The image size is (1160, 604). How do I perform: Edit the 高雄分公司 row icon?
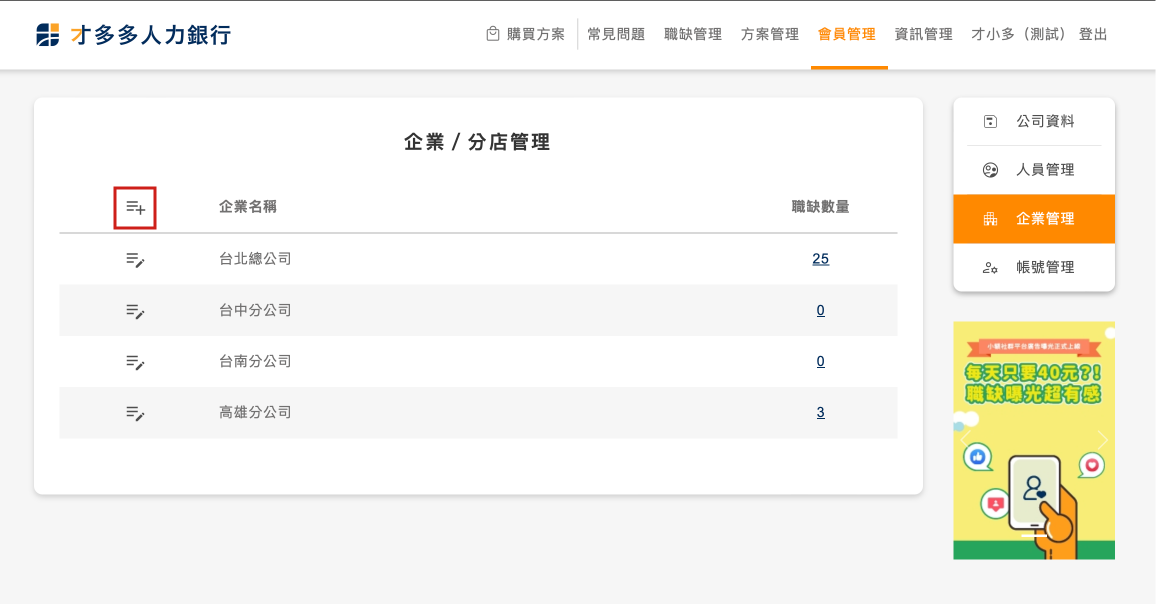135,413
